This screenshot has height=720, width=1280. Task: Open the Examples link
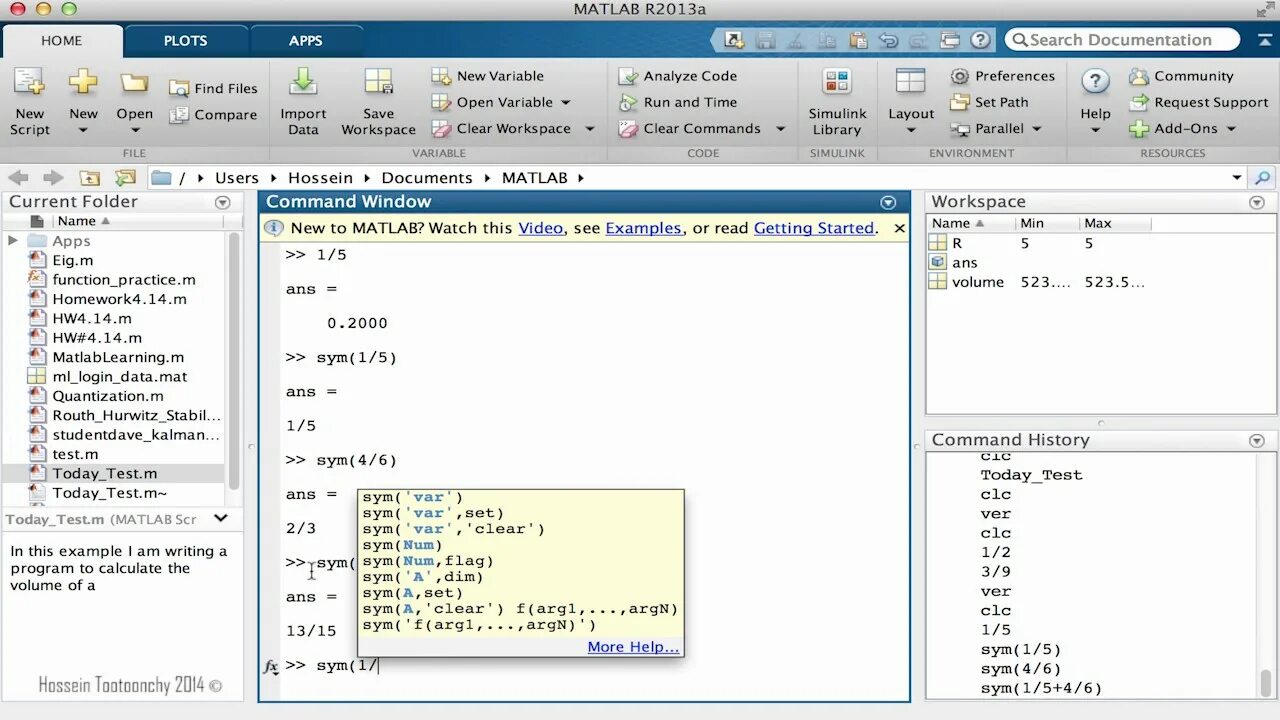pyautogui.click(x=643, y=228)
